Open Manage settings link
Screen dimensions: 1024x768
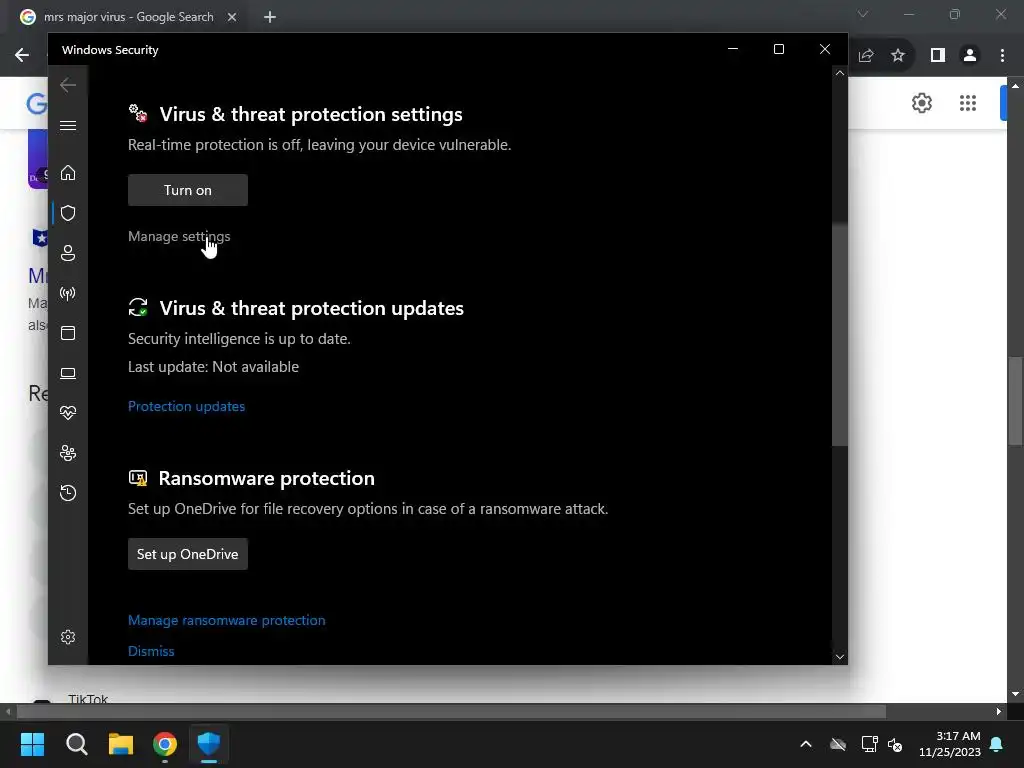(x=179, y=236)
